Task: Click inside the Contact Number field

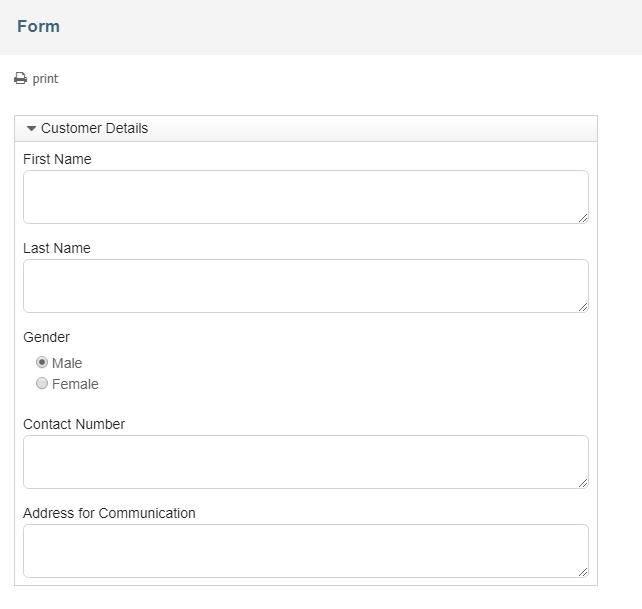Action: (x=306, y=462)
